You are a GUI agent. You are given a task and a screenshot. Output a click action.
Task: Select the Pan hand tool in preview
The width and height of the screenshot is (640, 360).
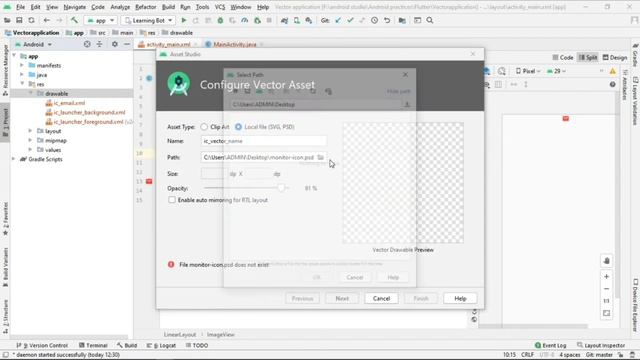(x=607, y=261)
